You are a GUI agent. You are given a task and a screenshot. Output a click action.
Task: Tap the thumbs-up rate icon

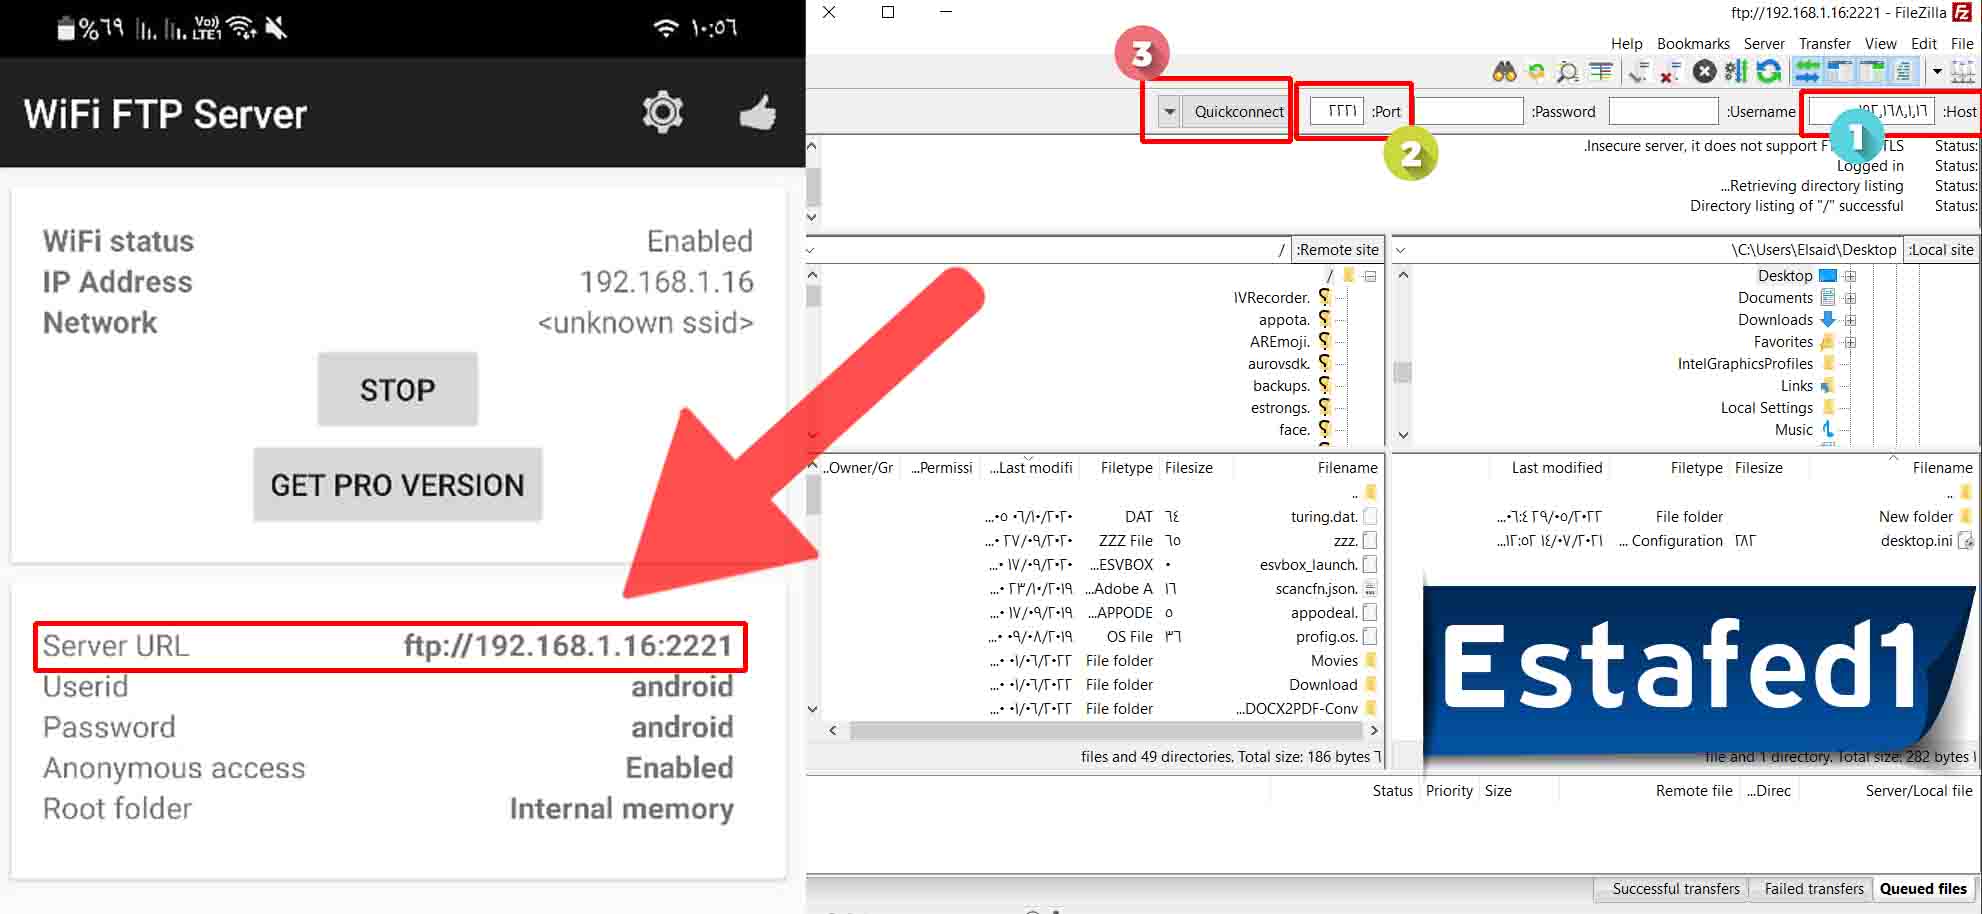point(757,113)
